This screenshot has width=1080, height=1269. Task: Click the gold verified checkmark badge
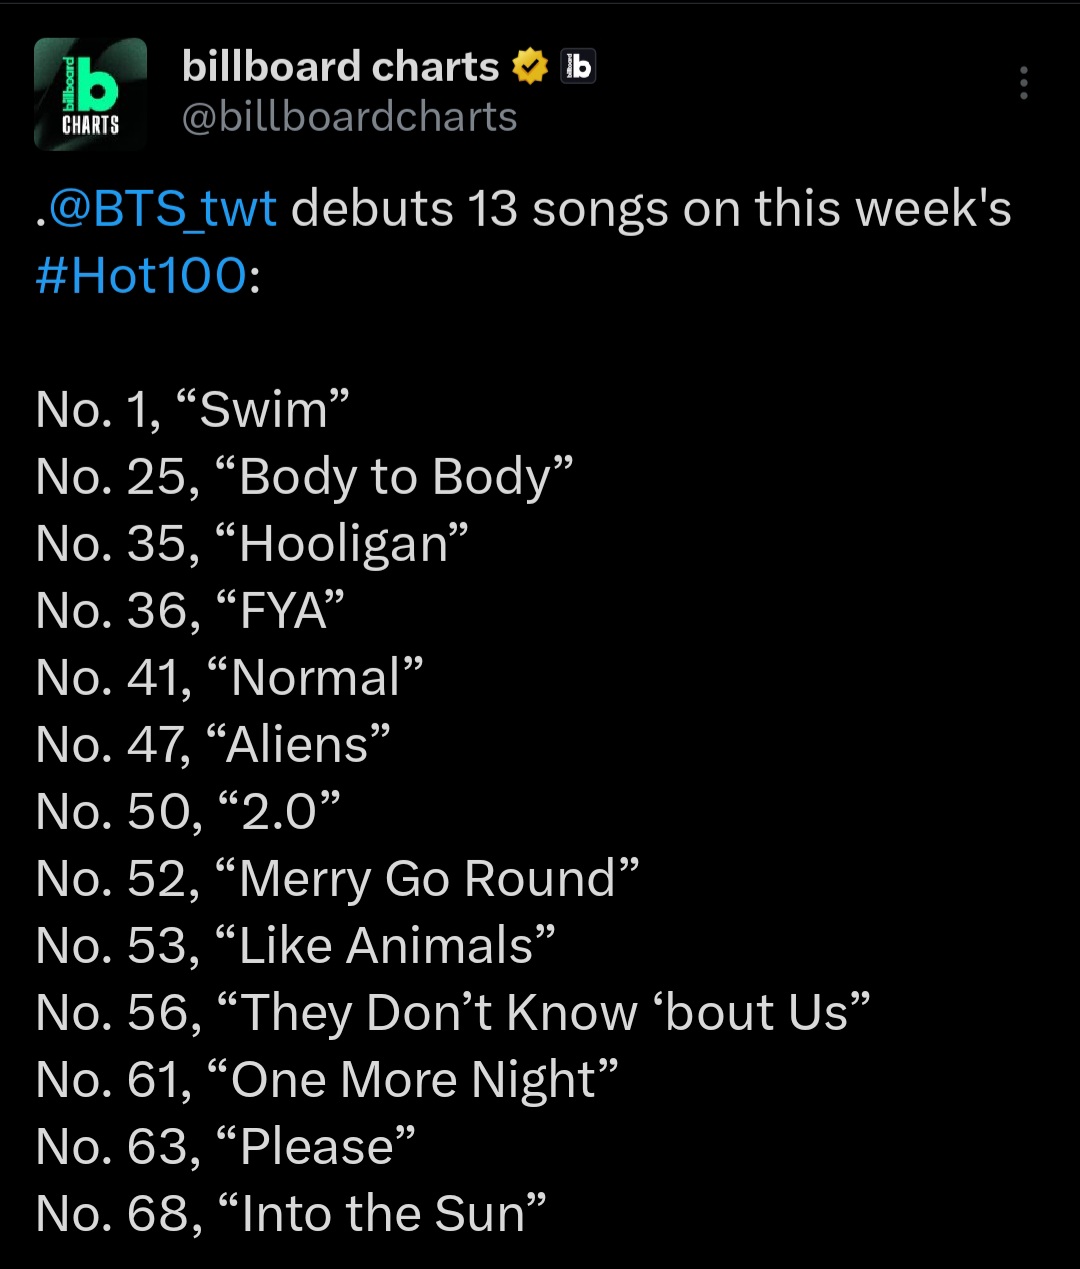tap(530, 67)
